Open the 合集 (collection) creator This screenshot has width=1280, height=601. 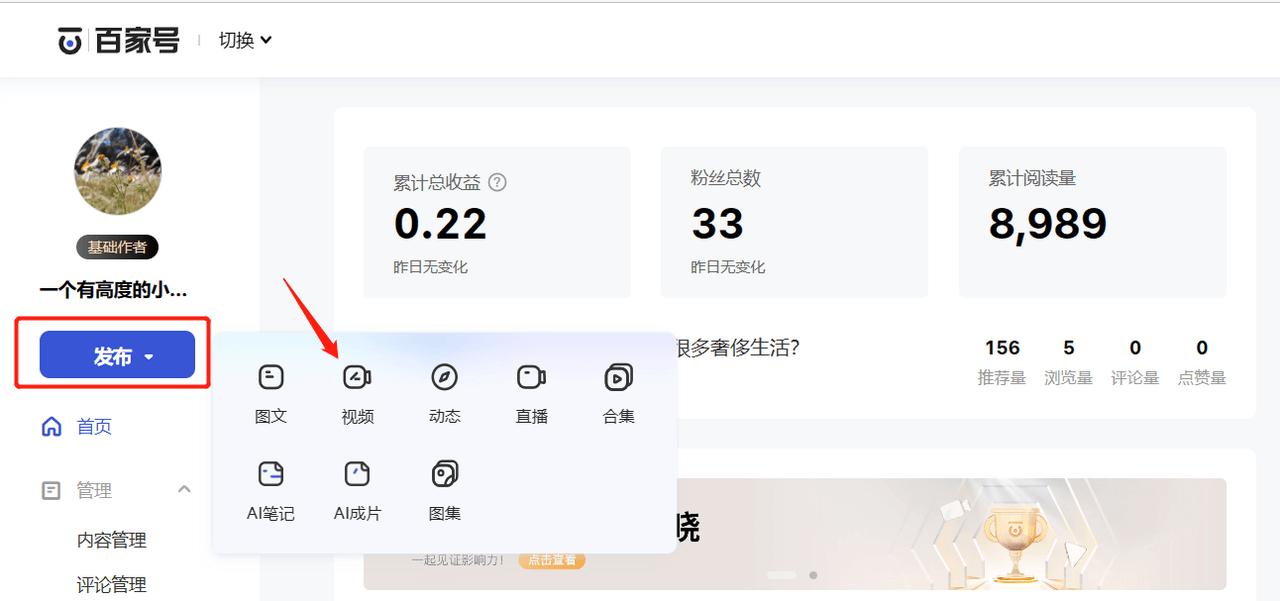(x=618, y=378)
